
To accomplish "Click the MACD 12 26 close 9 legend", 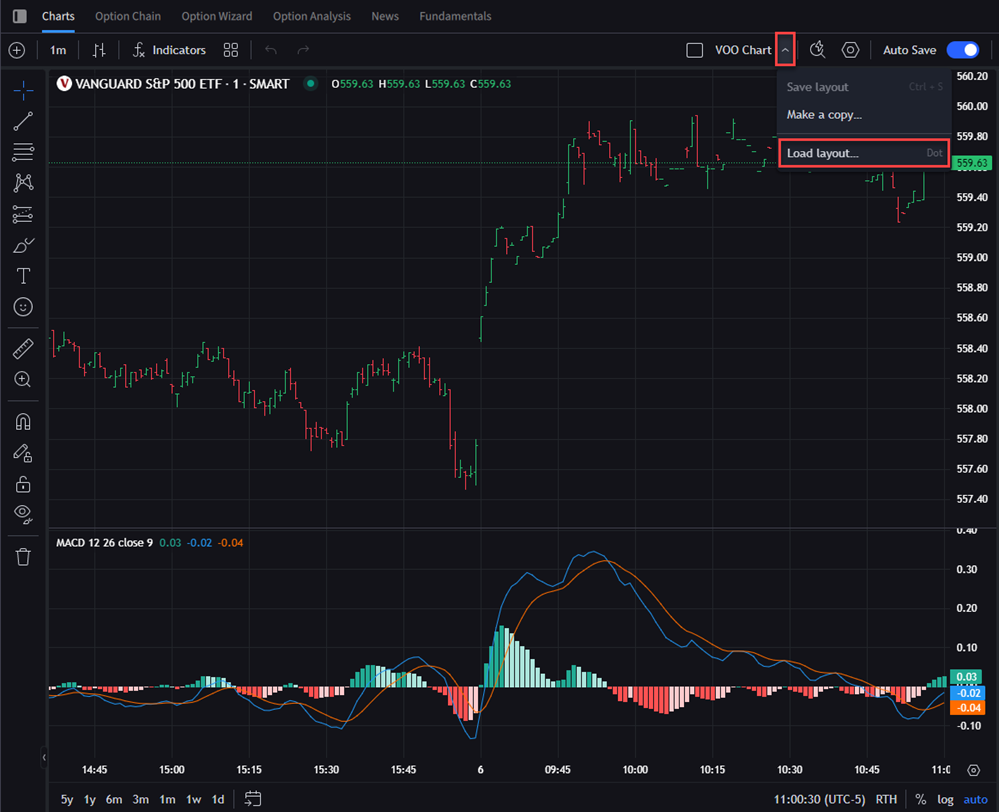I will click(105, 543).
